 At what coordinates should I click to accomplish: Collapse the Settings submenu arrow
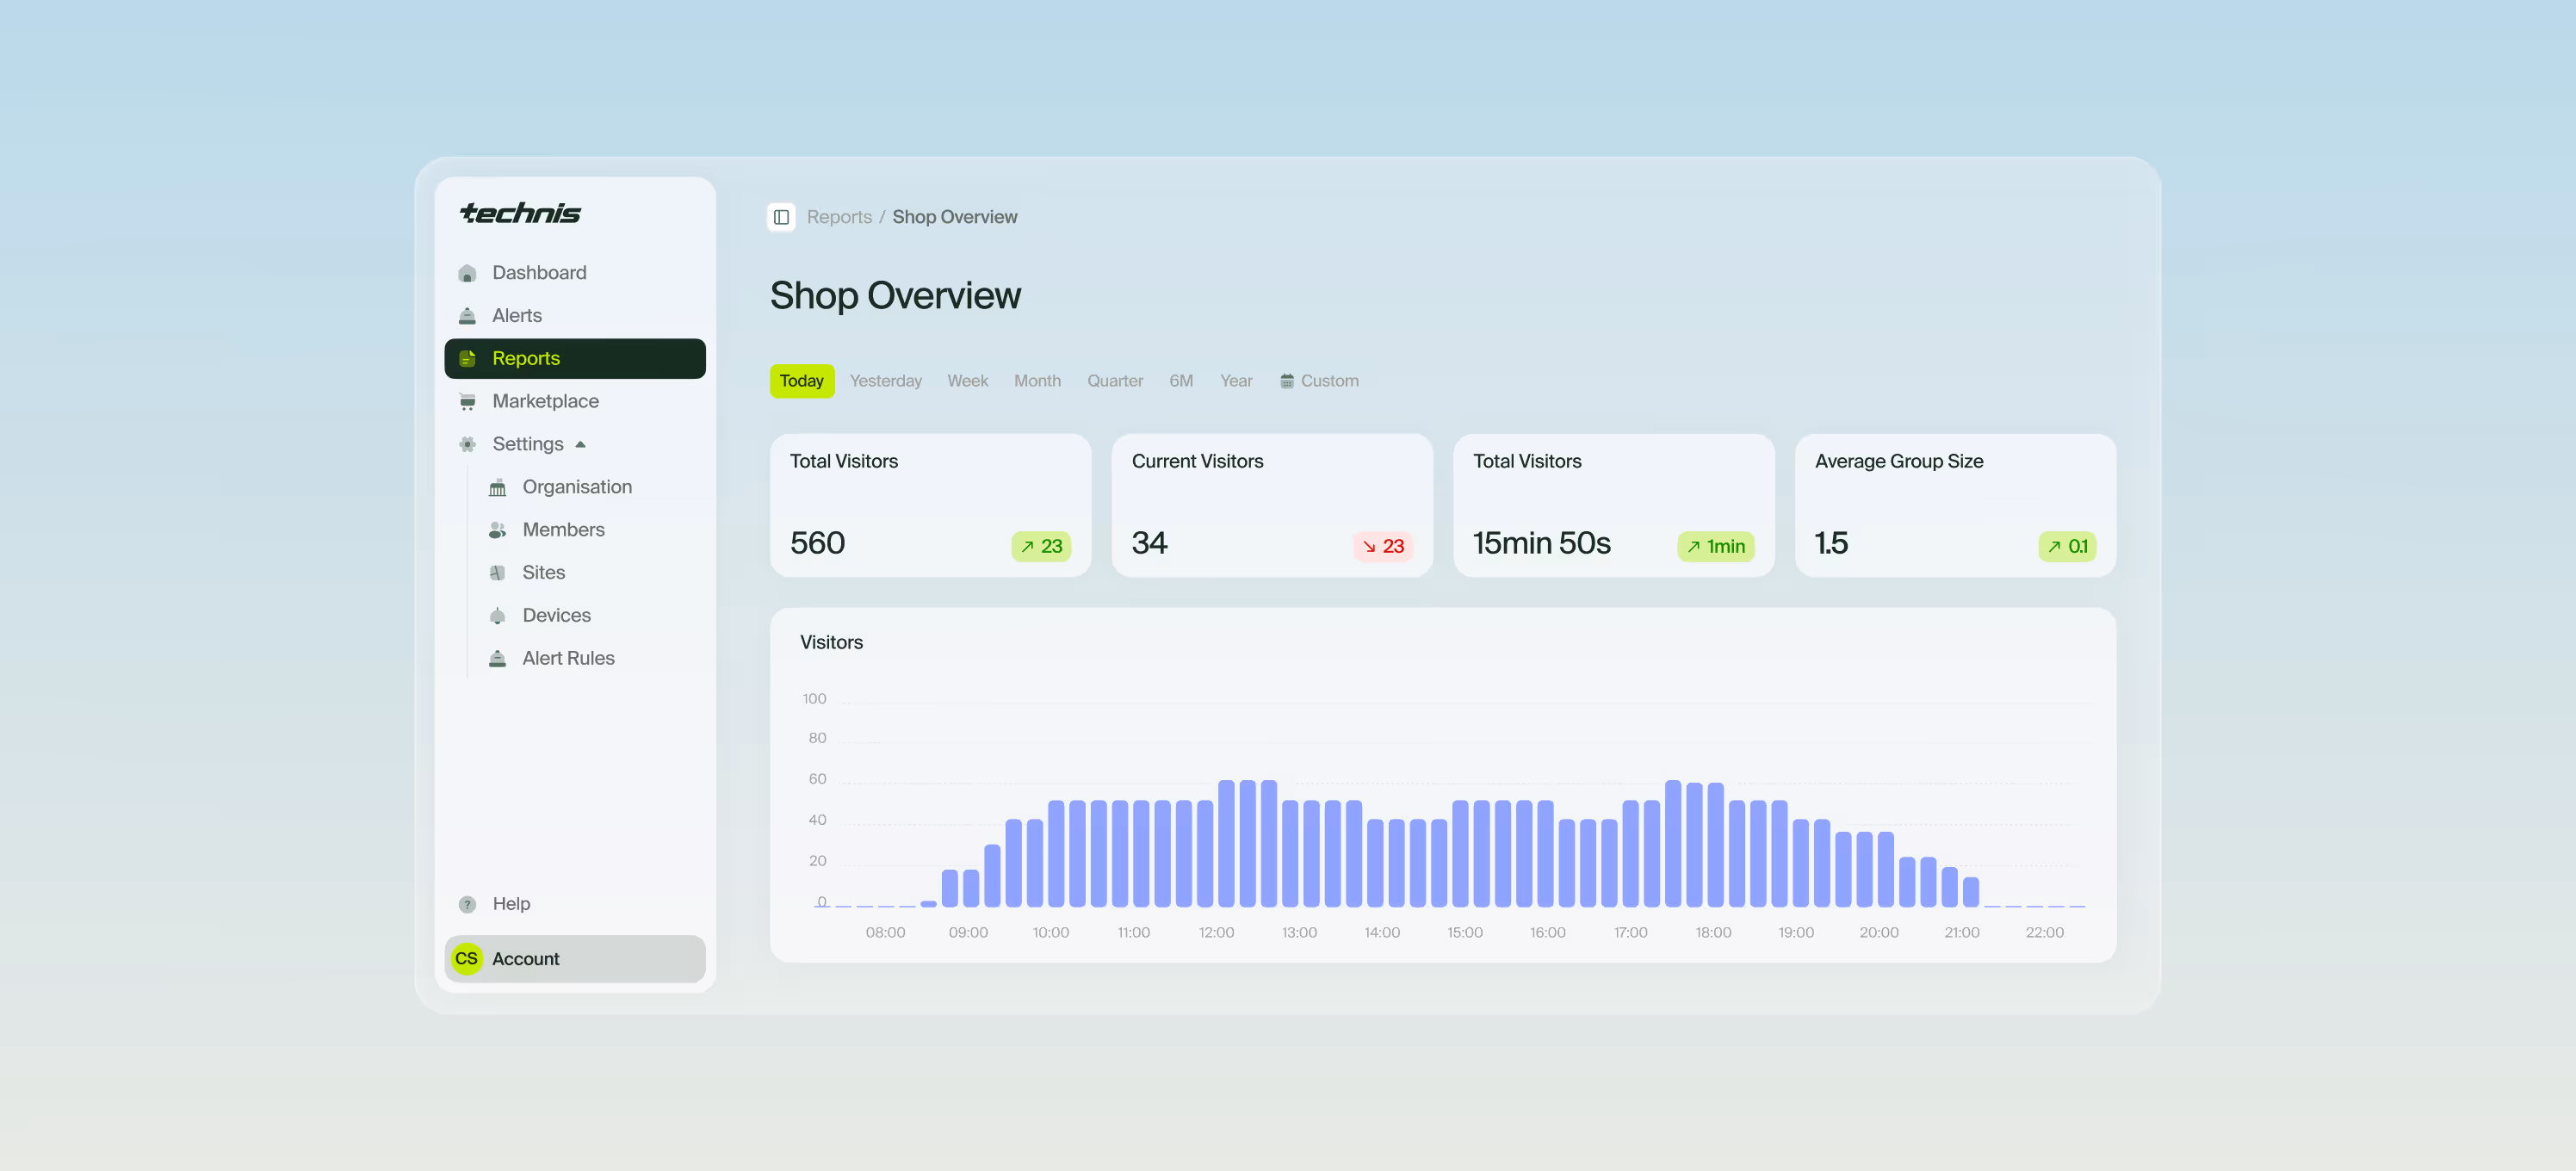click(x=580, y=444)
